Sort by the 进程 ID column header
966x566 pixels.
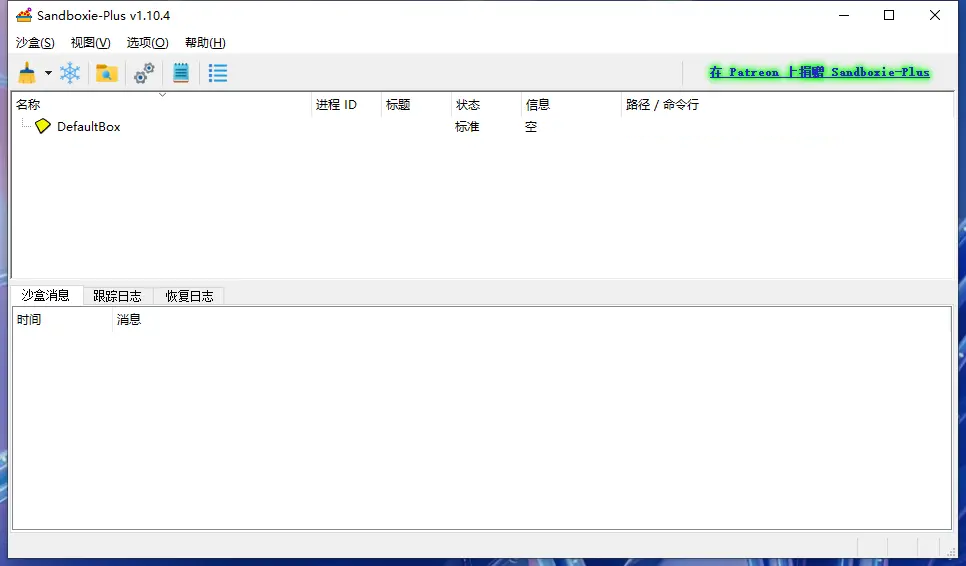(x=346, y=105)
